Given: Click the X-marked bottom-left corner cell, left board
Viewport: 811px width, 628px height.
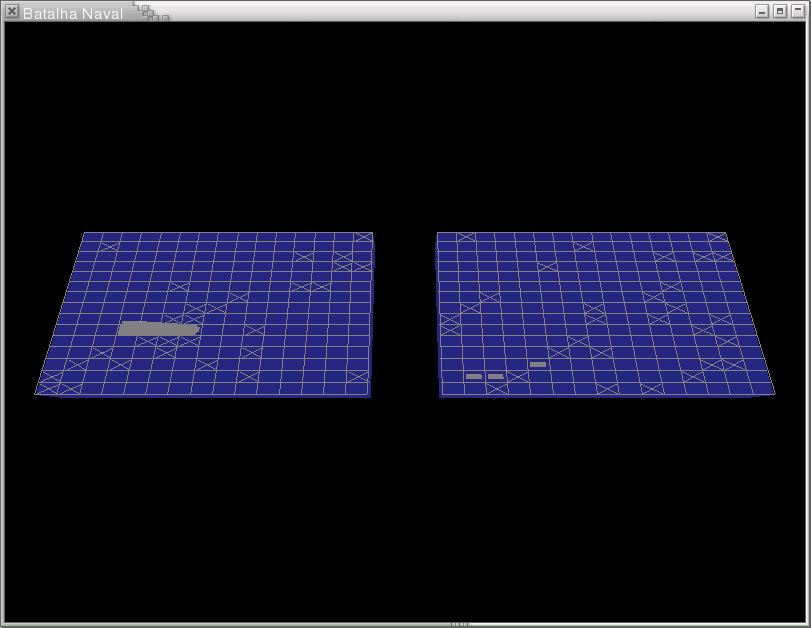Looking at the screenshot, I should coord(48,388).
